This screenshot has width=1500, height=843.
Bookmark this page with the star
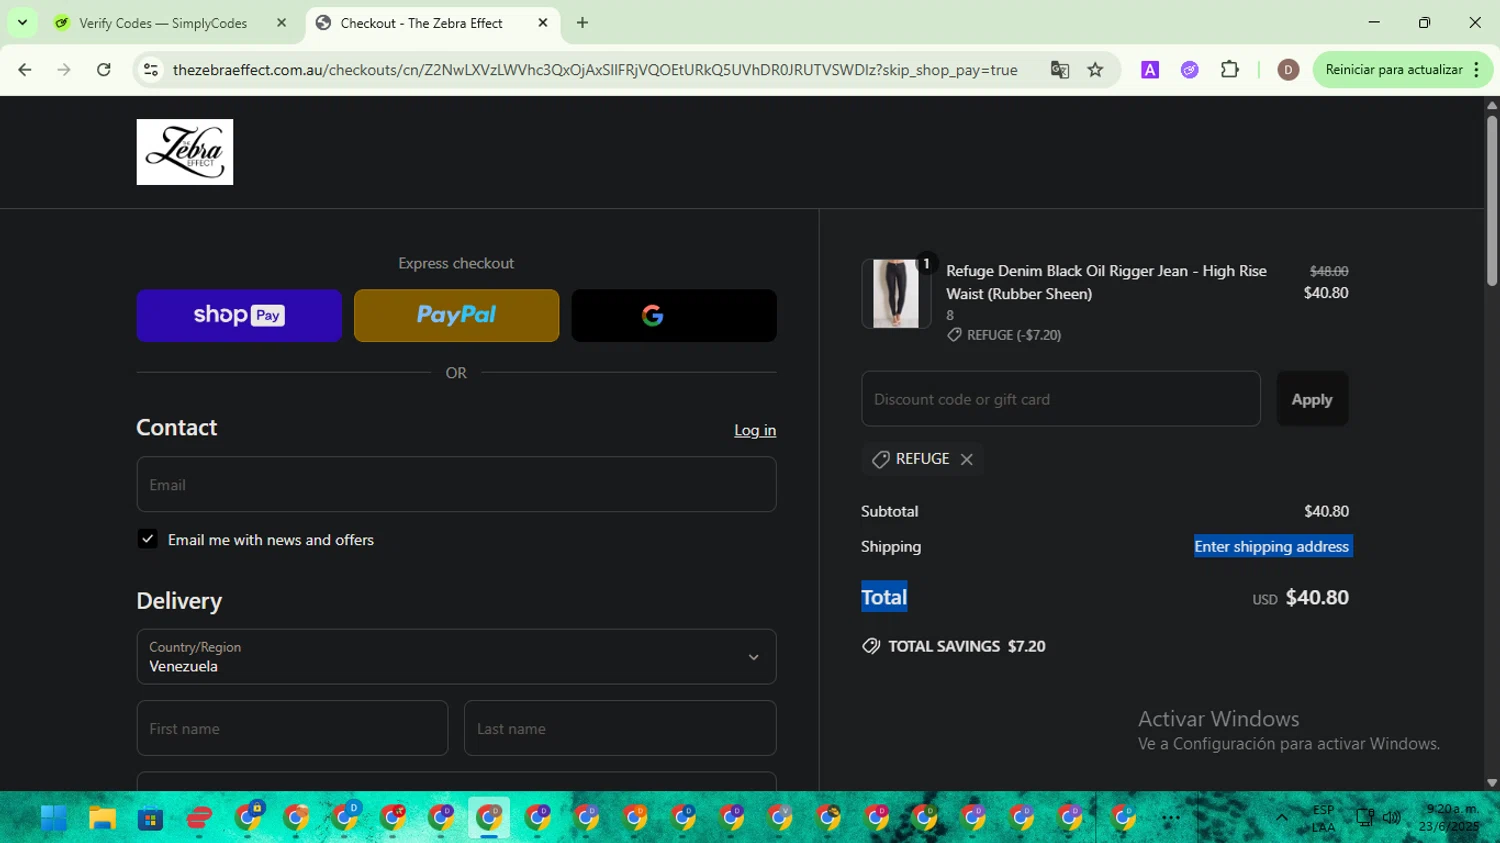point(1096,70)
